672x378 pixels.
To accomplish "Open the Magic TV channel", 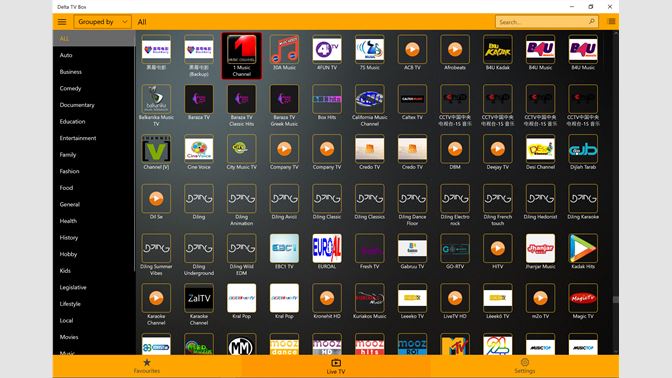I will pyautogui.click(x=583, y=301).
